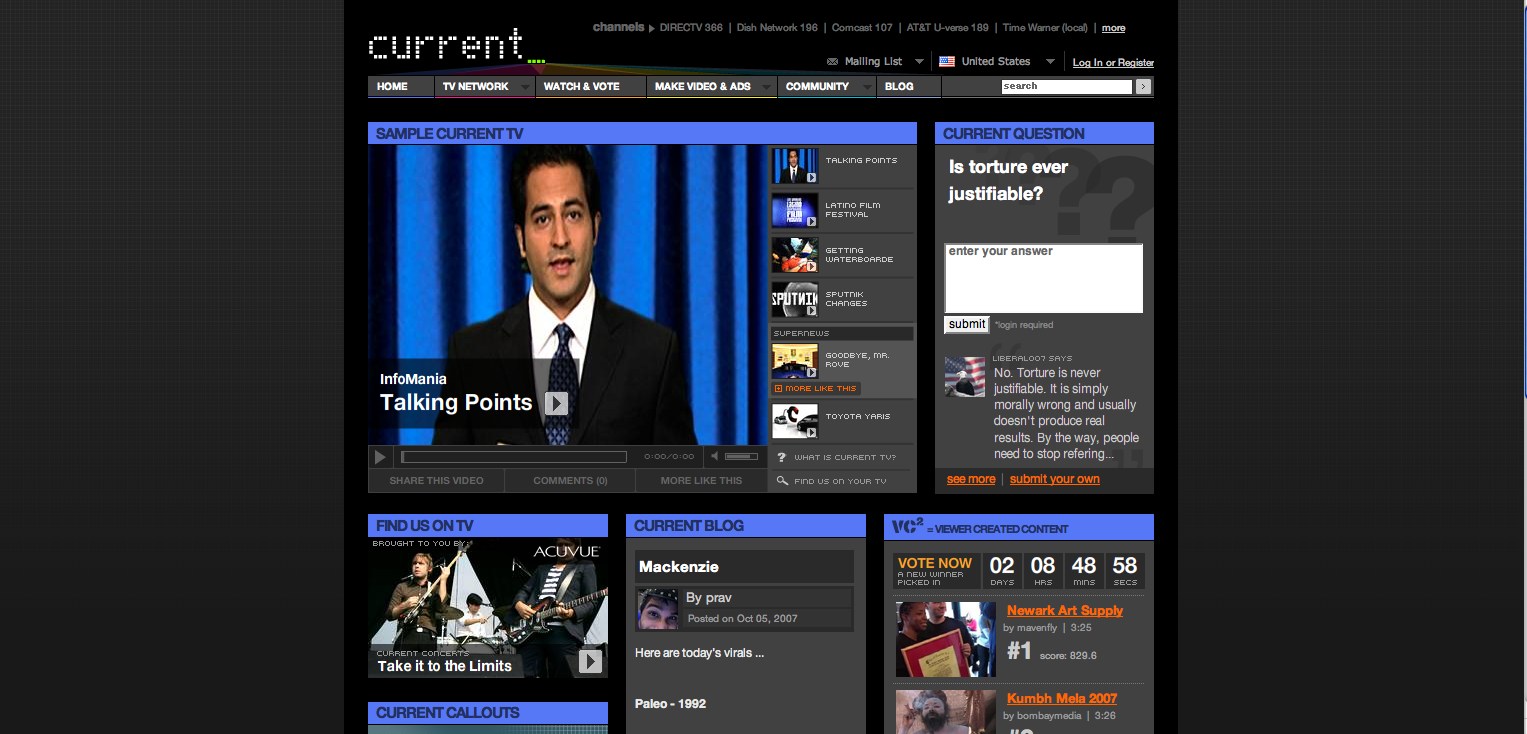Click the plus icon on More Like This
Viewport: 1527px width, 734px height.
click(x=778, y=388)
